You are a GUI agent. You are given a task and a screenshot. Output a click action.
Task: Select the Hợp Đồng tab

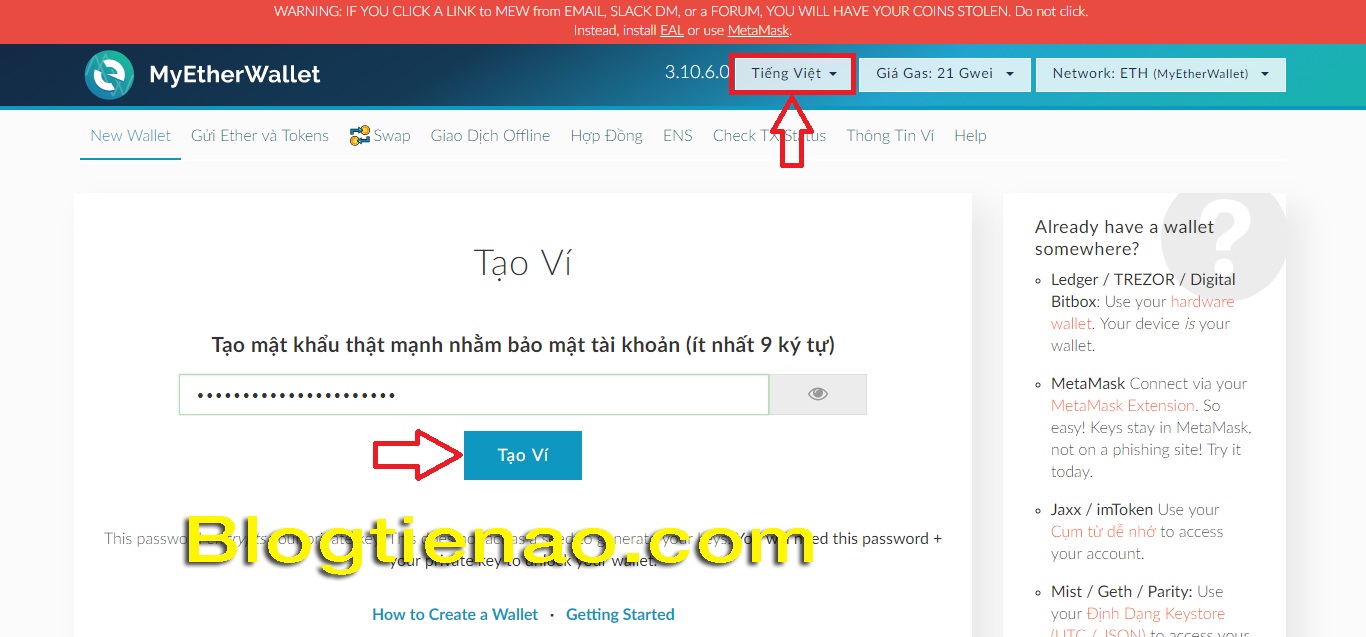click(606, 136)
